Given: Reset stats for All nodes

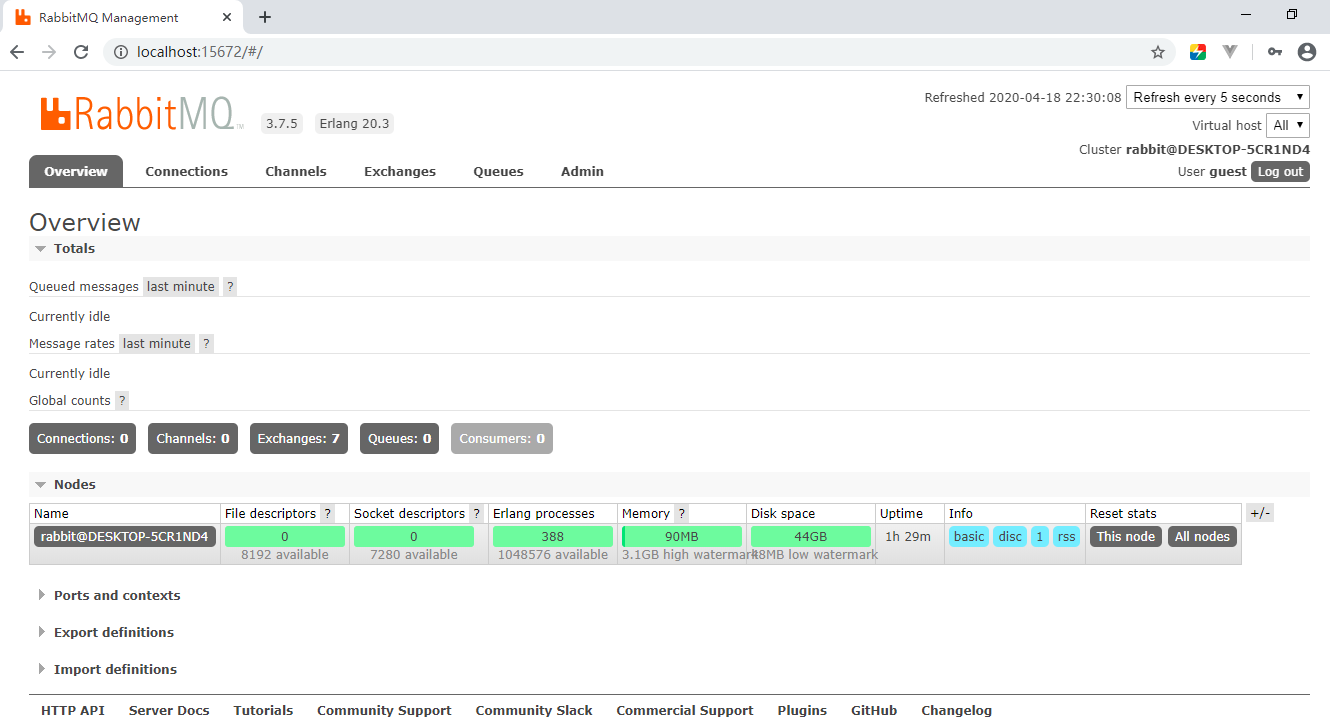Looking at the screenshot, I should tap(1203, 537).
